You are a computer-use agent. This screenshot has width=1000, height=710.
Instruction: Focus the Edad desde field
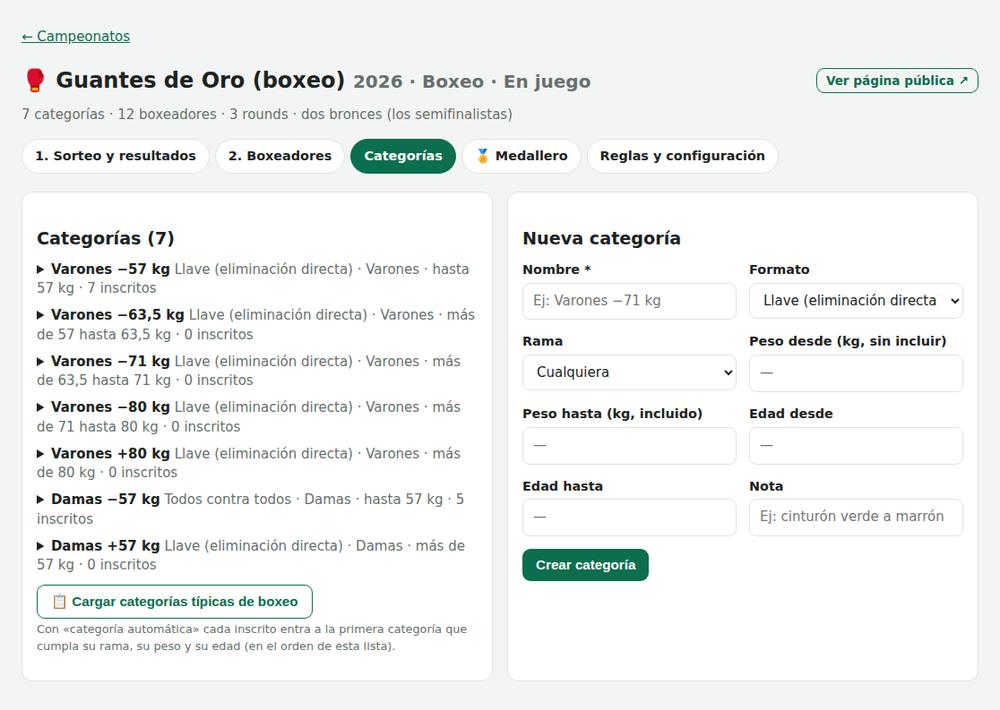[x=856, y=445]
